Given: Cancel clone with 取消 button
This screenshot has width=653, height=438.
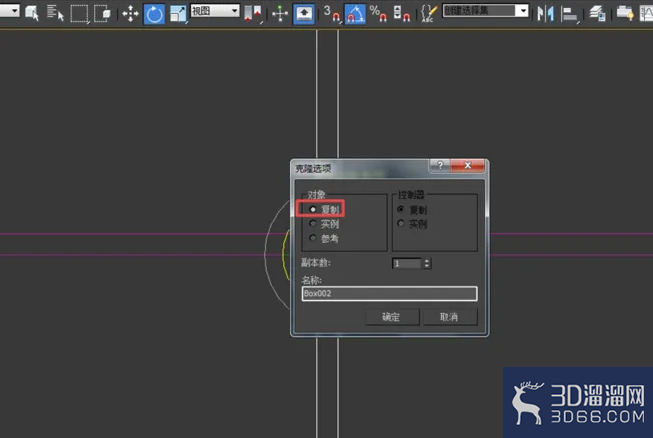Looking at the screenshot, I should (450, 317).
